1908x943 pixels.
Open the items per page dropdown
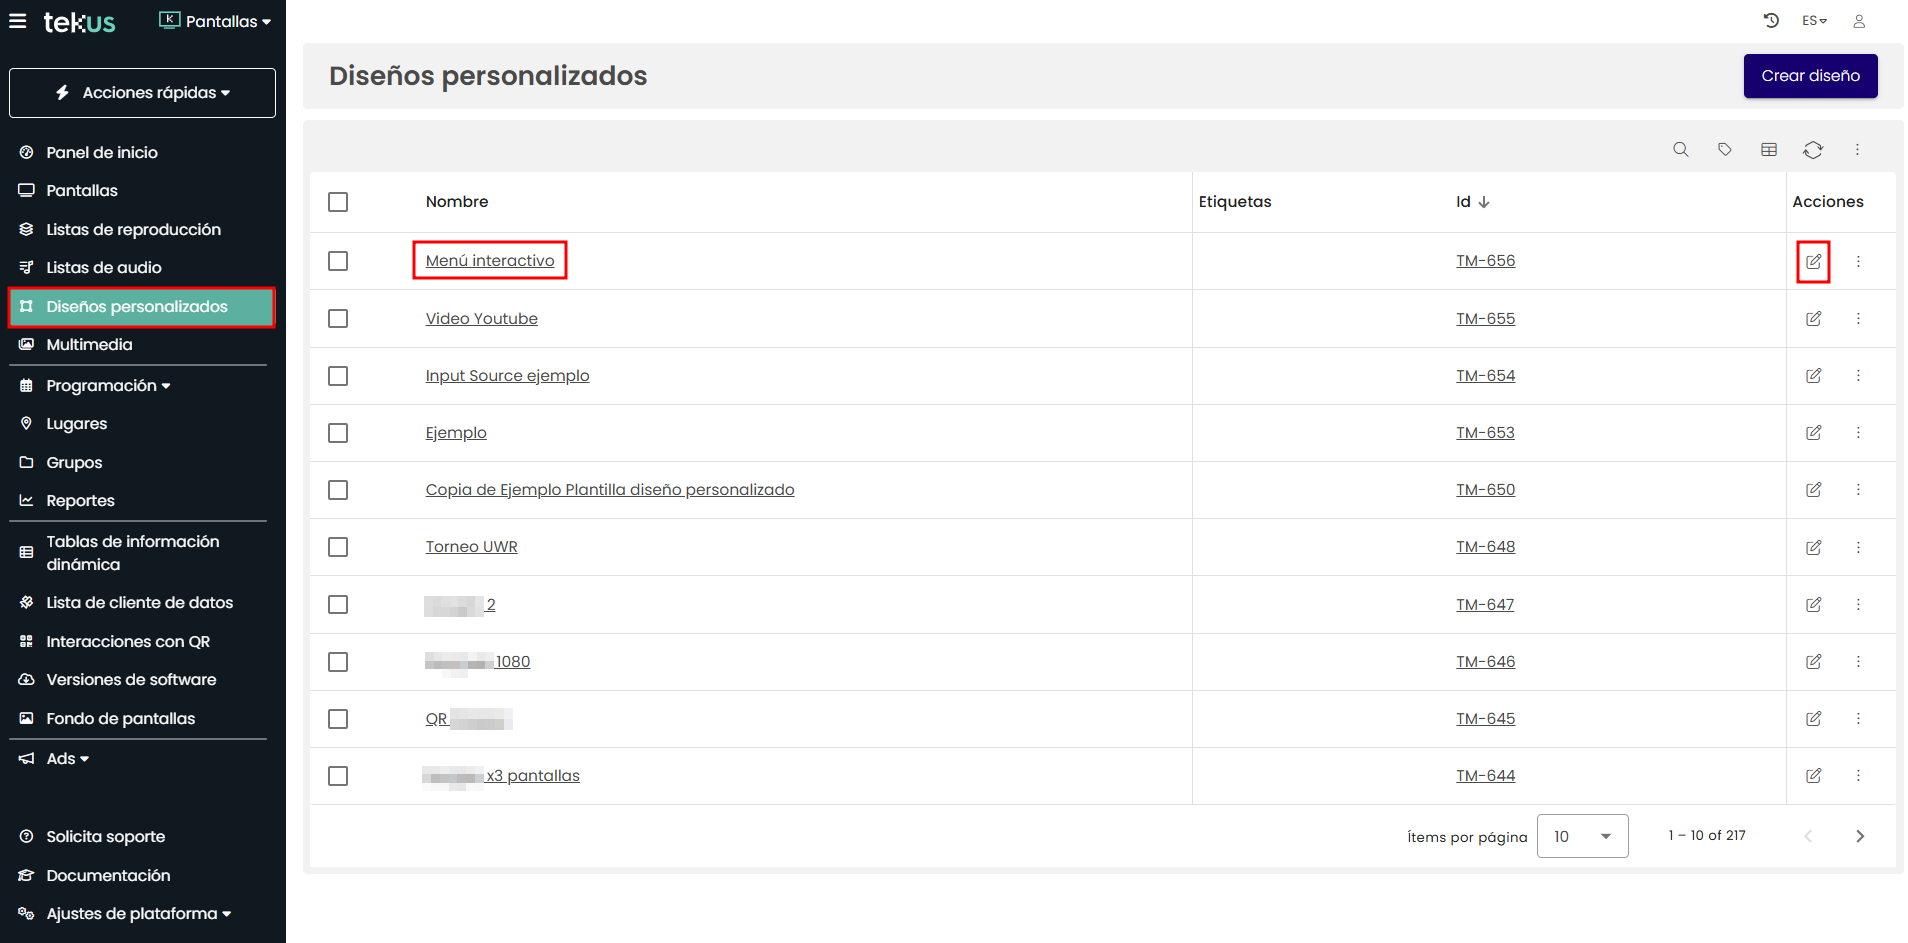pyautogui.click(x=1582, y=836)
